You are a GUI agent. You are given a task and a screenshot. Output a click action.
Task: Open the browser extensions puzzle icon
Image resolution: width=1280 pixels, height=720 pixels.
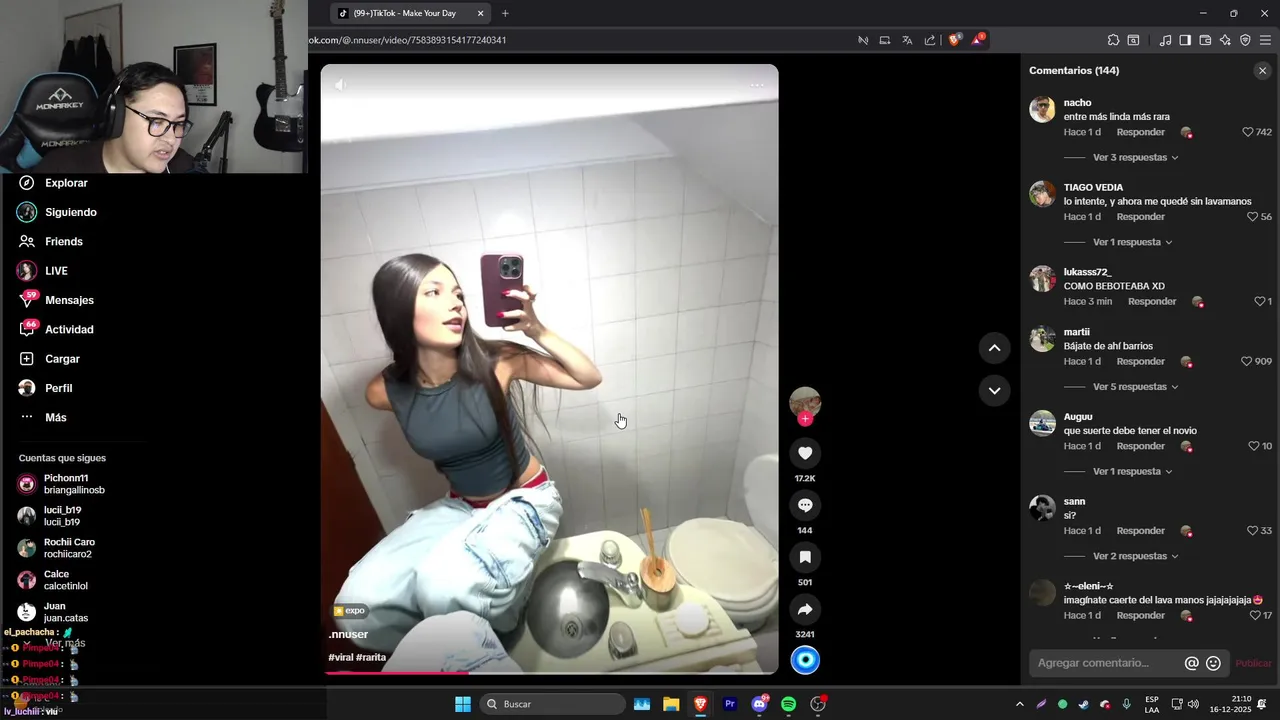[1113, 40]
